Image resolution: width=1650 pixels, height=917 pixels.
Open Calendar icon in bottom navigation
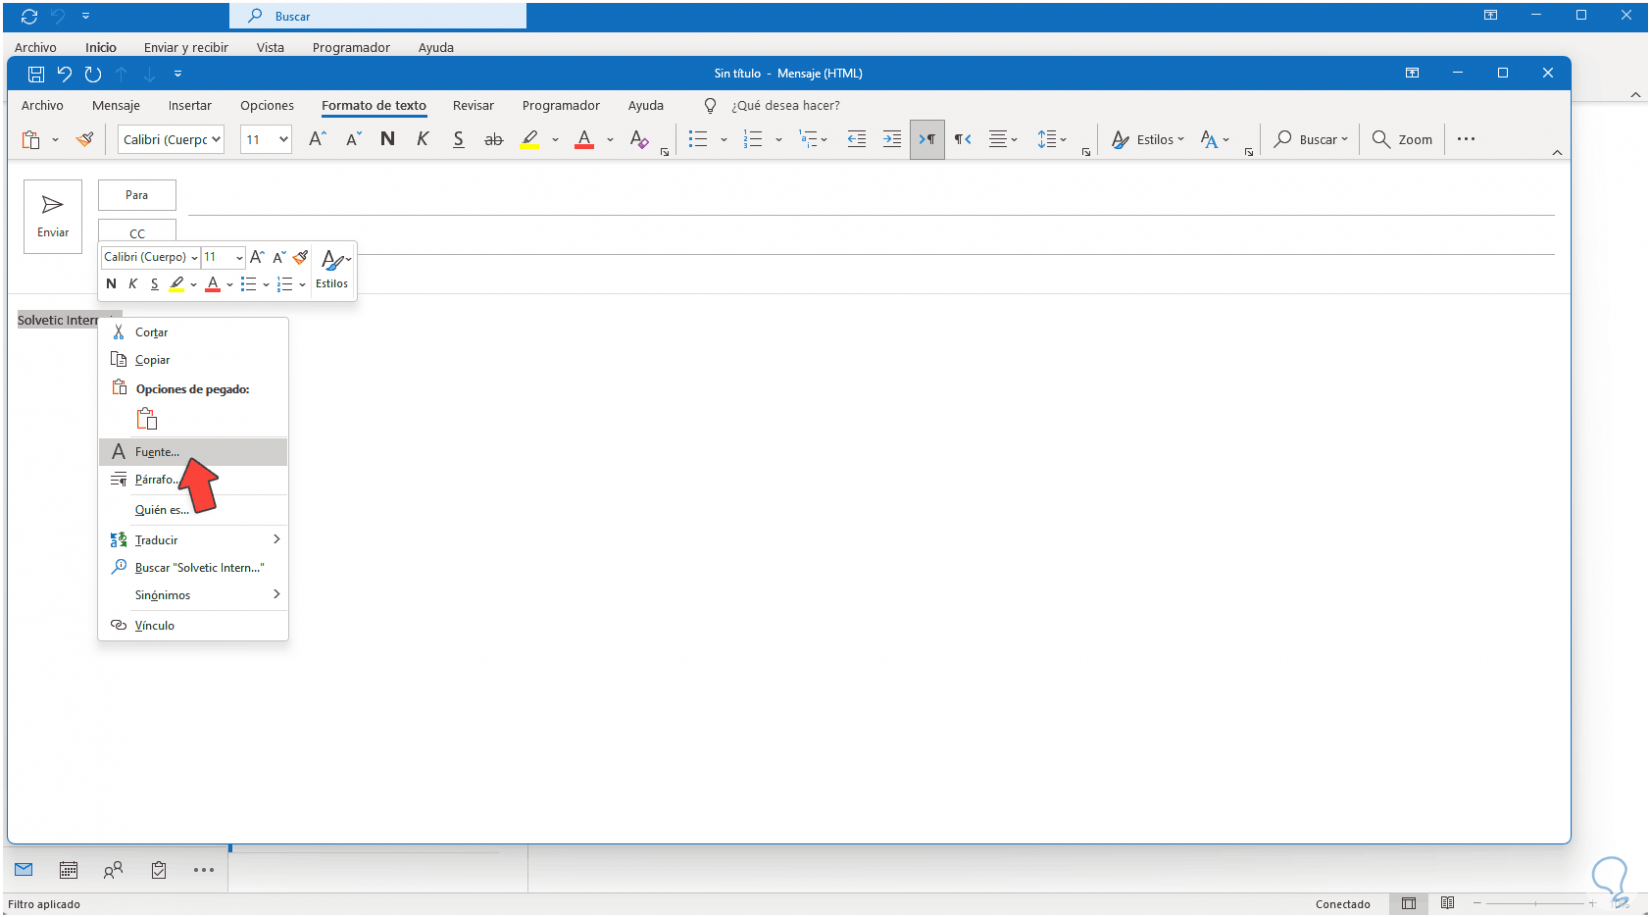68,870
